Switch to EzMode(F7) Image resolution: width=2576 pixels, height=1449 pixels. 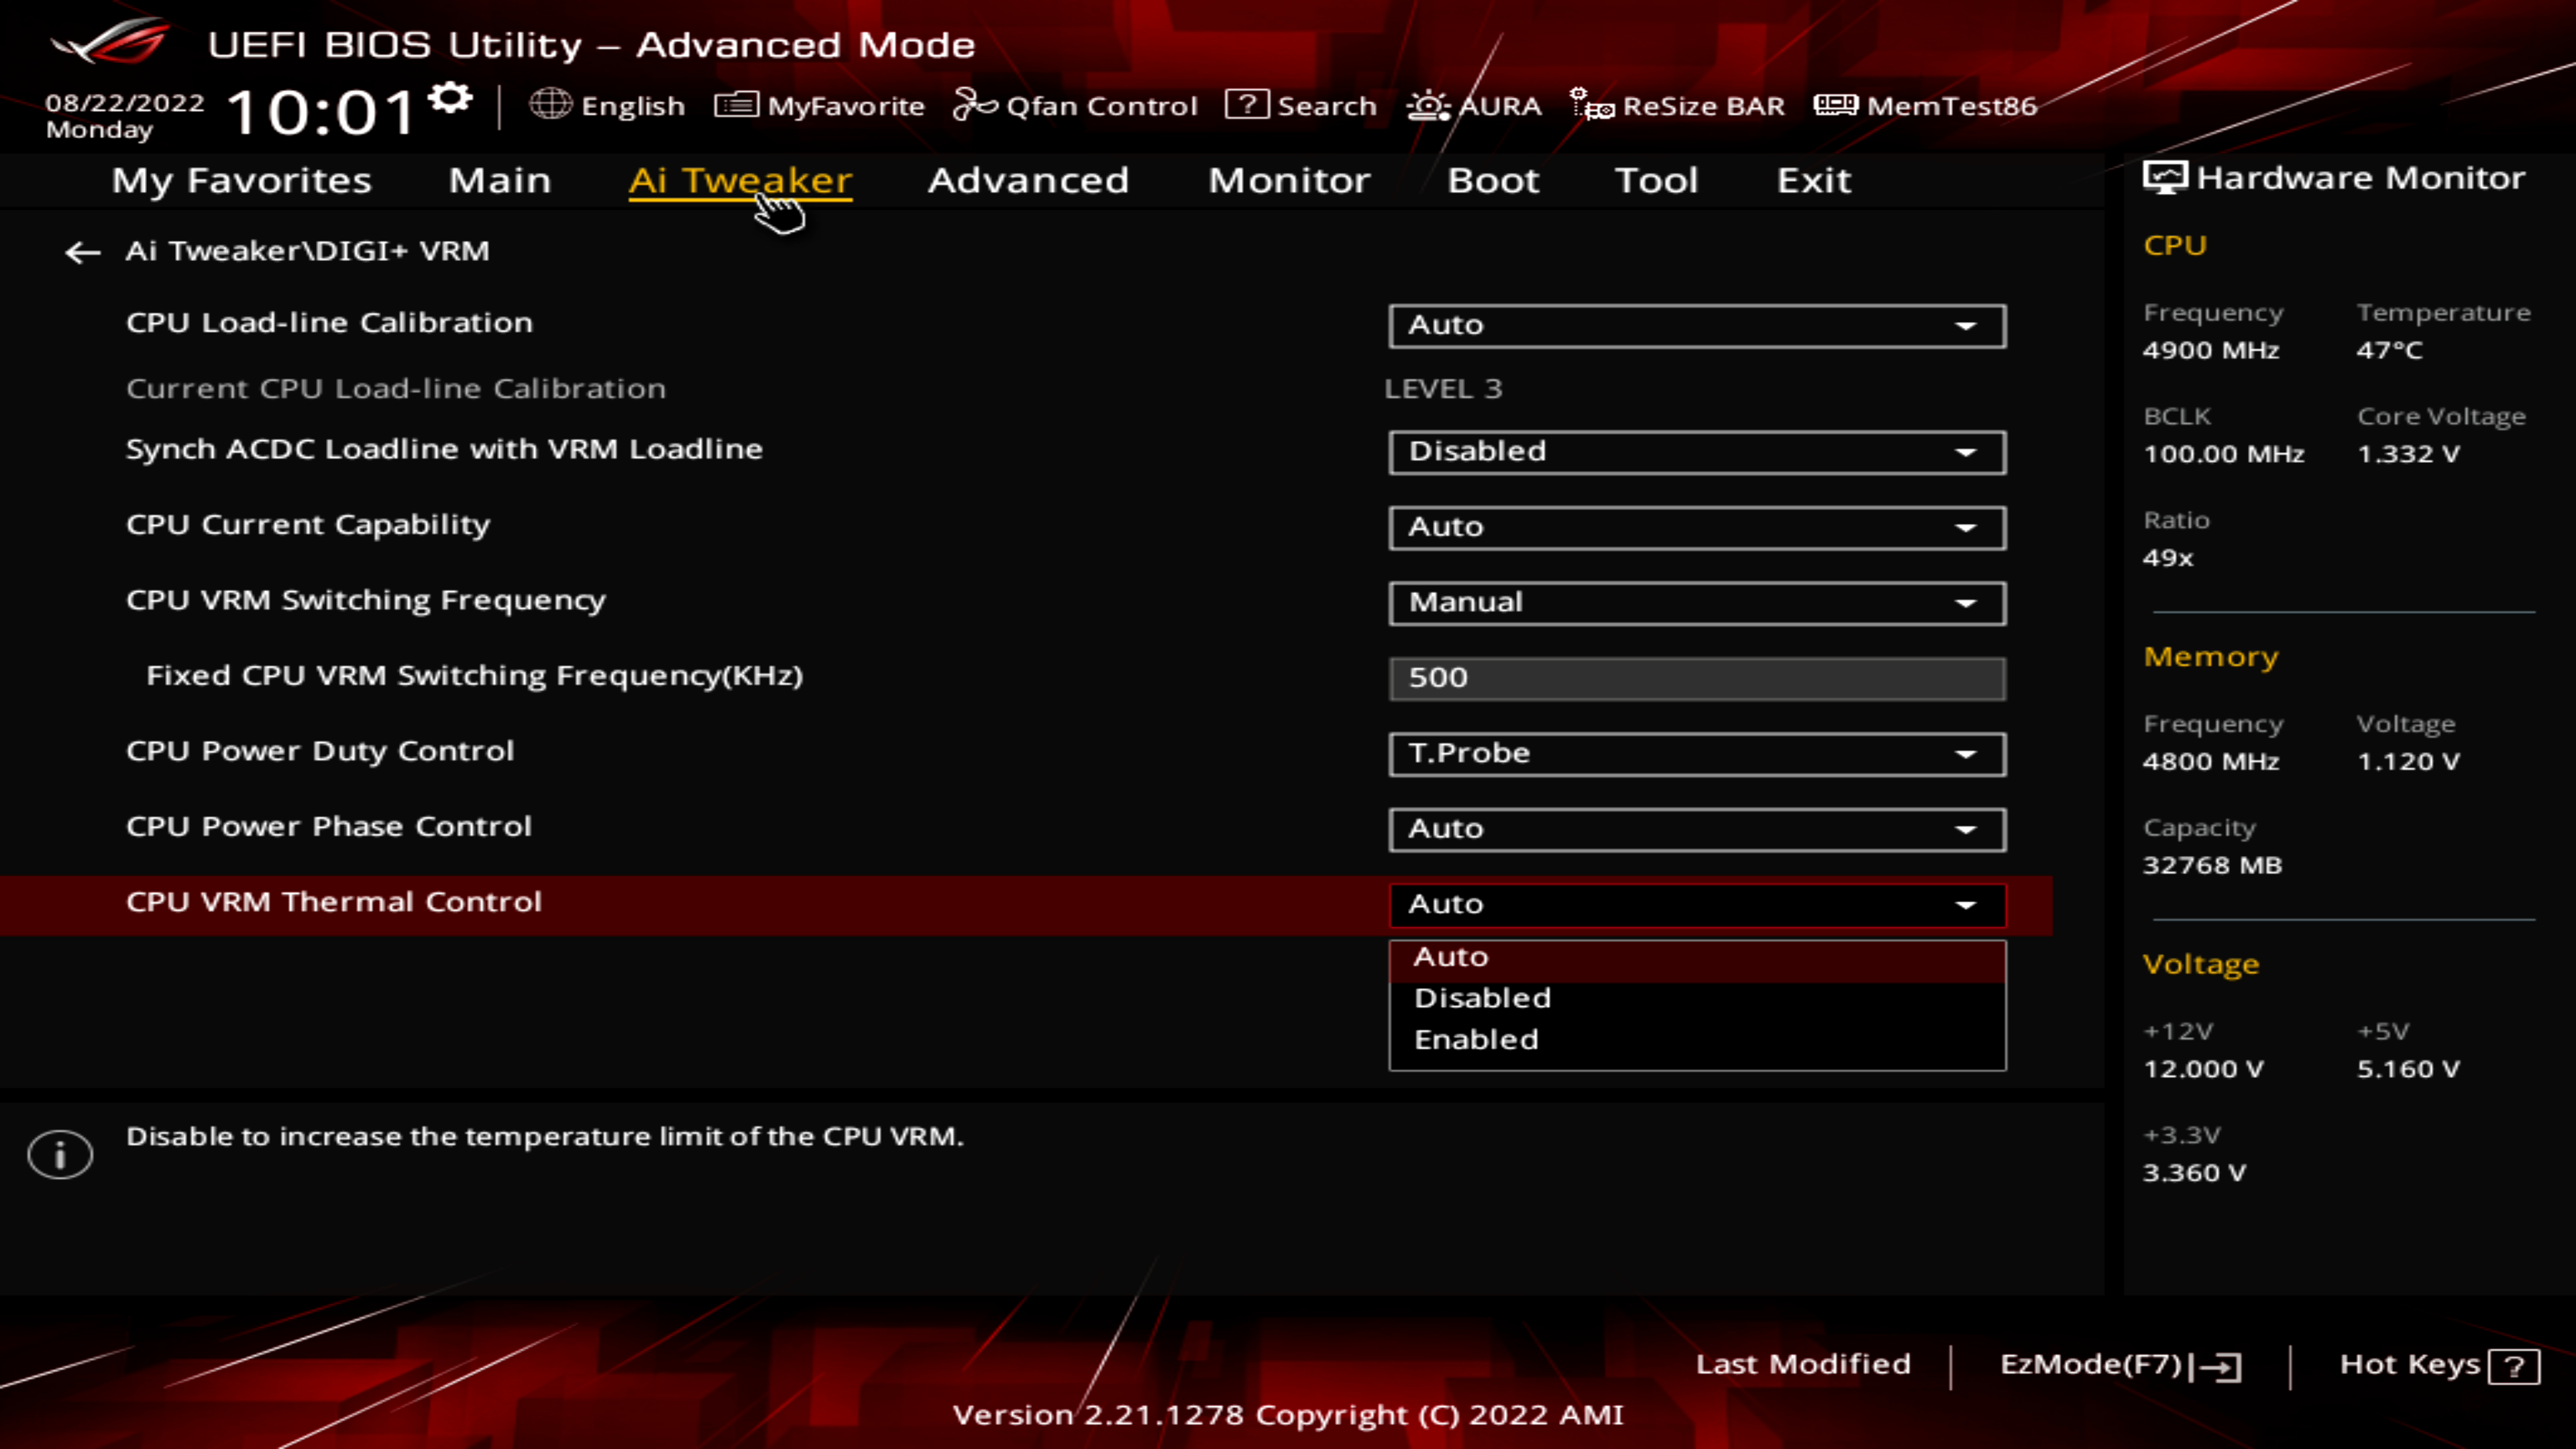pos(2120,1365)
